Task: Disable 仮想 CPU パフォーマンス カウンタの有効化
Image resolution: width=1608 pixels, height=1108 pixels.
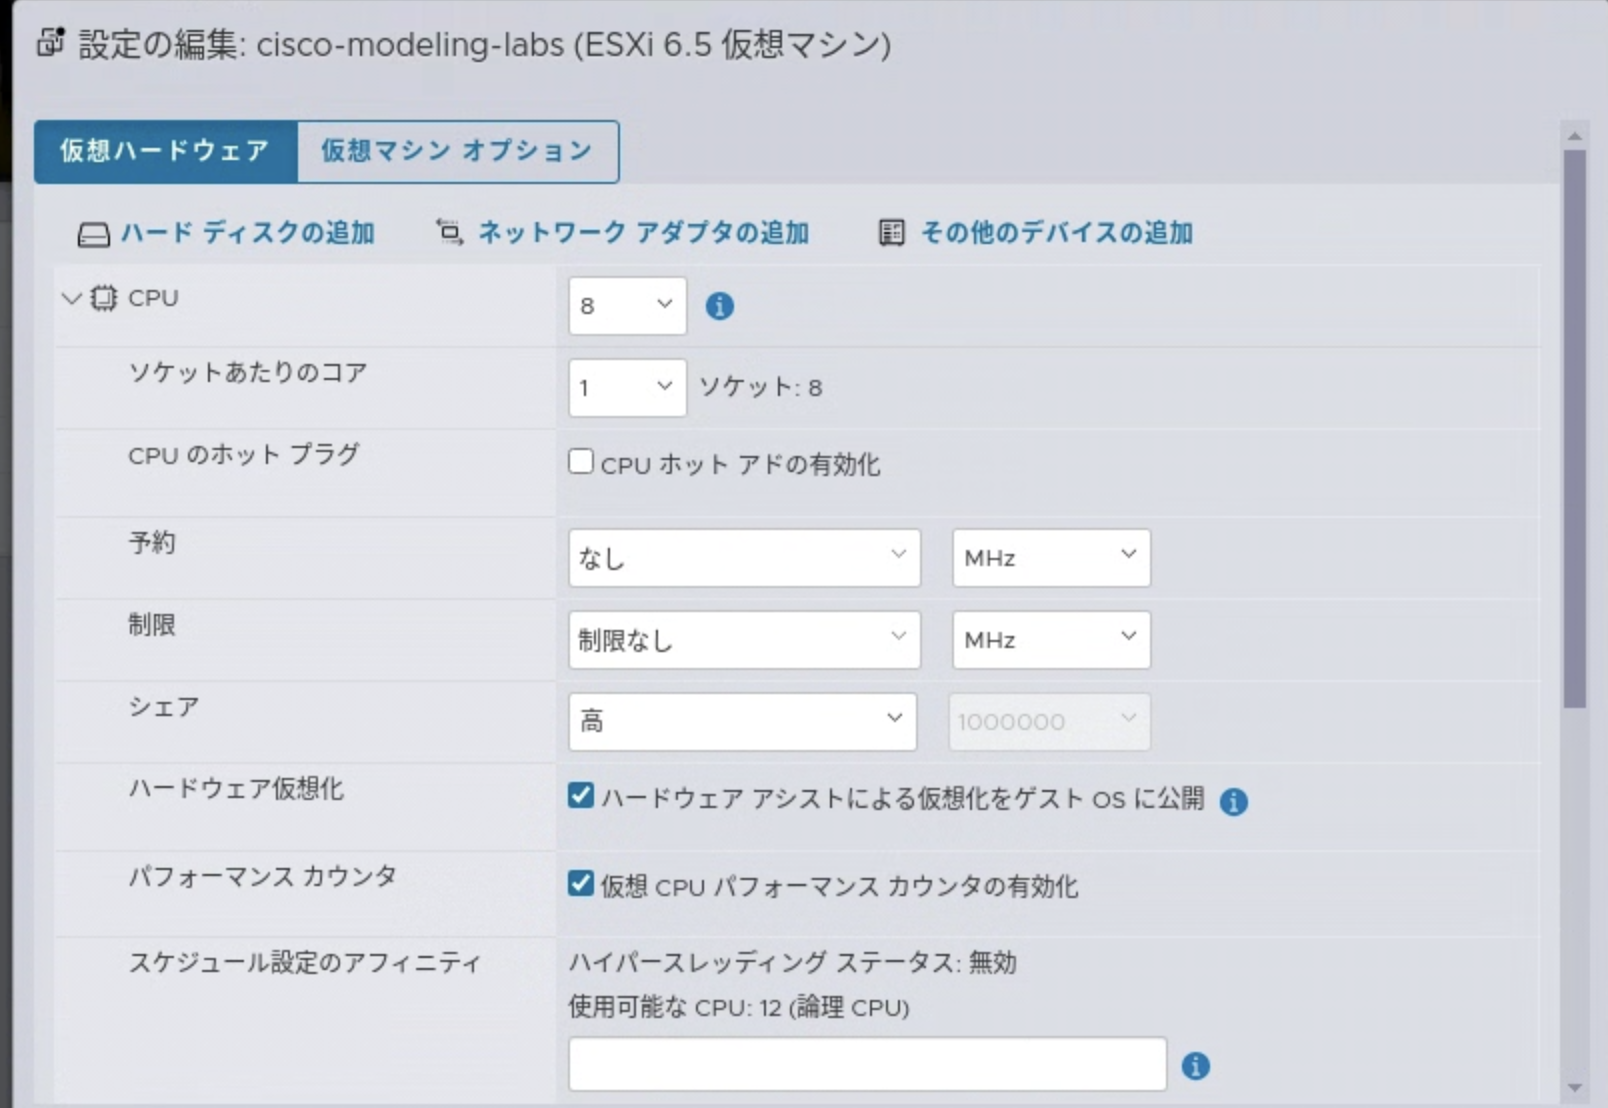Action: [x=581, y=885]
